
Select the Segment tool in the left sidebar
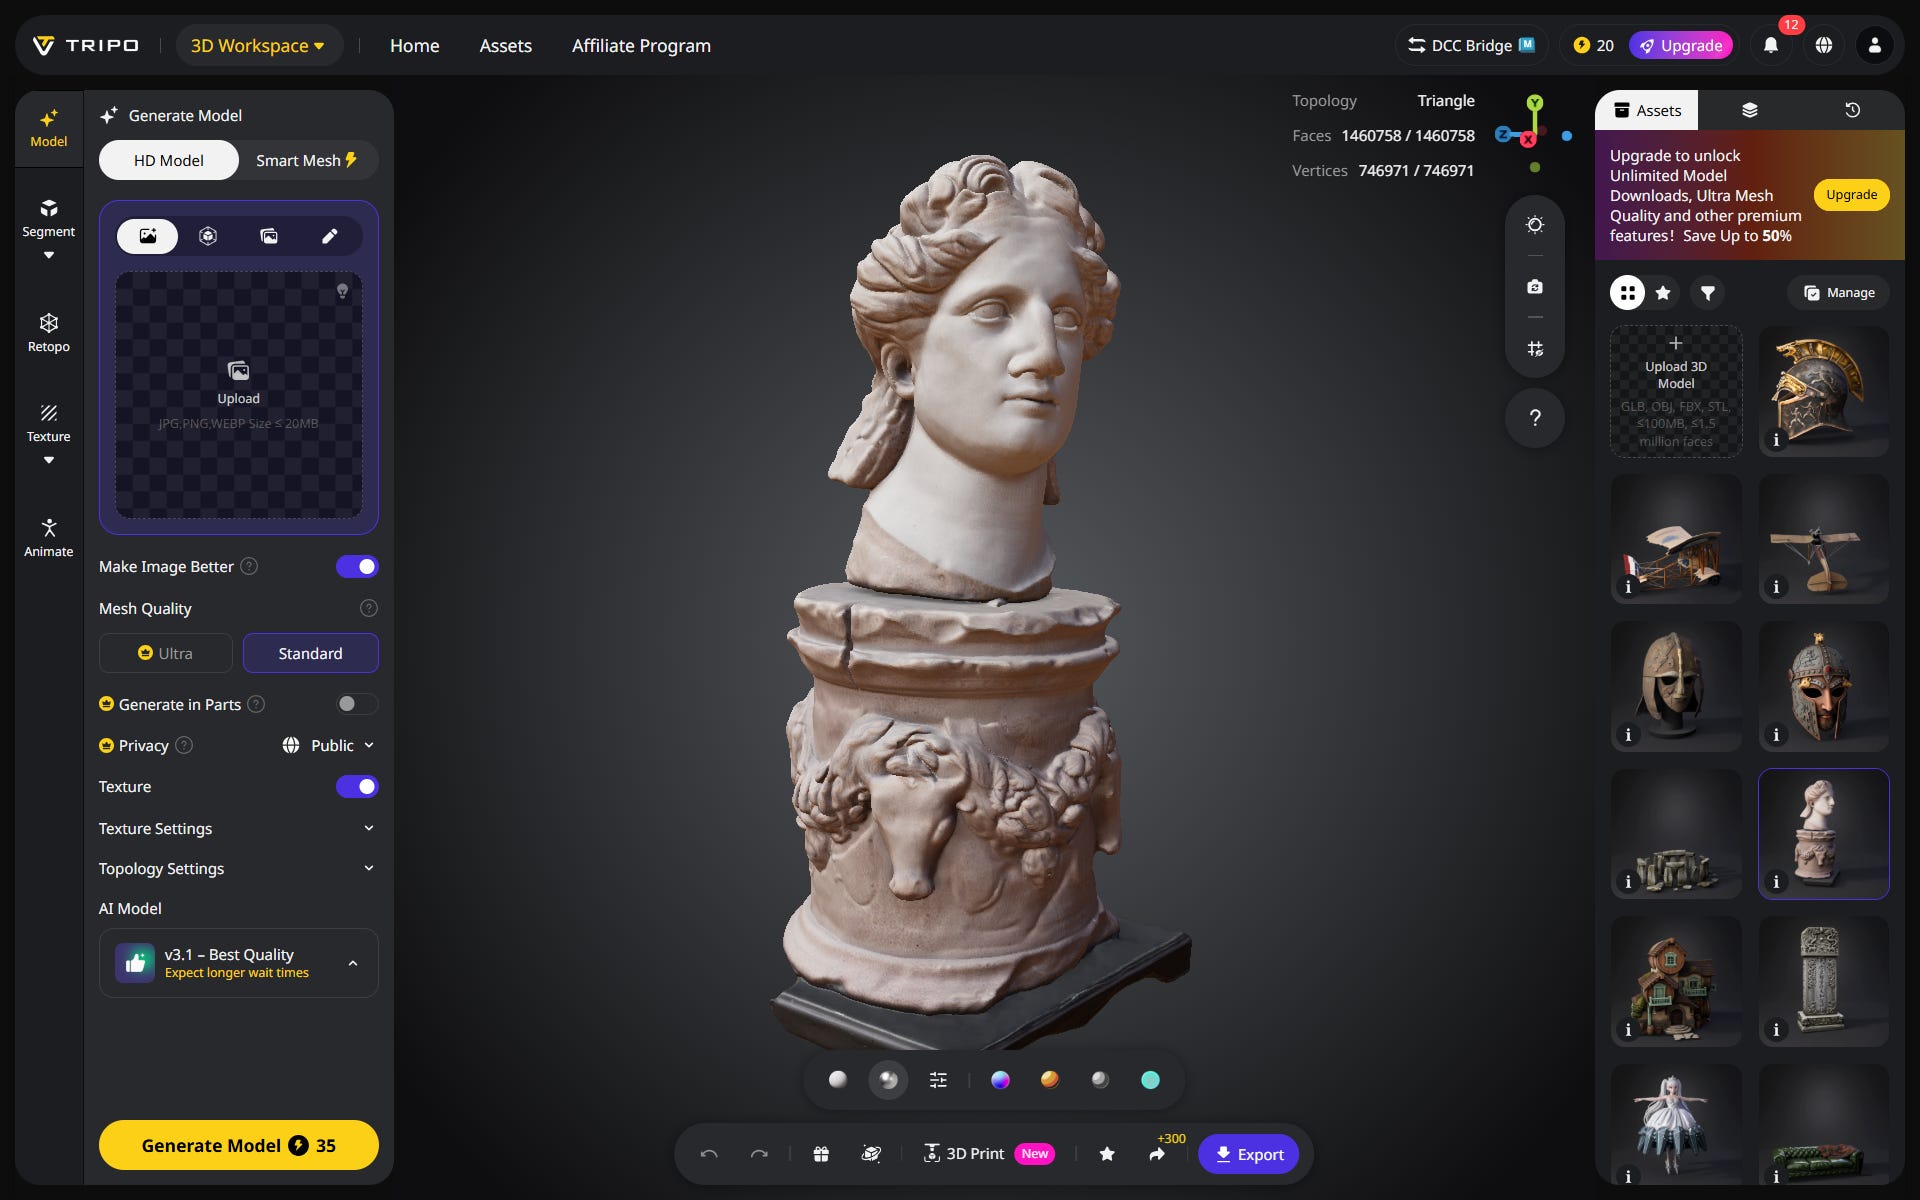click(48, 222)
